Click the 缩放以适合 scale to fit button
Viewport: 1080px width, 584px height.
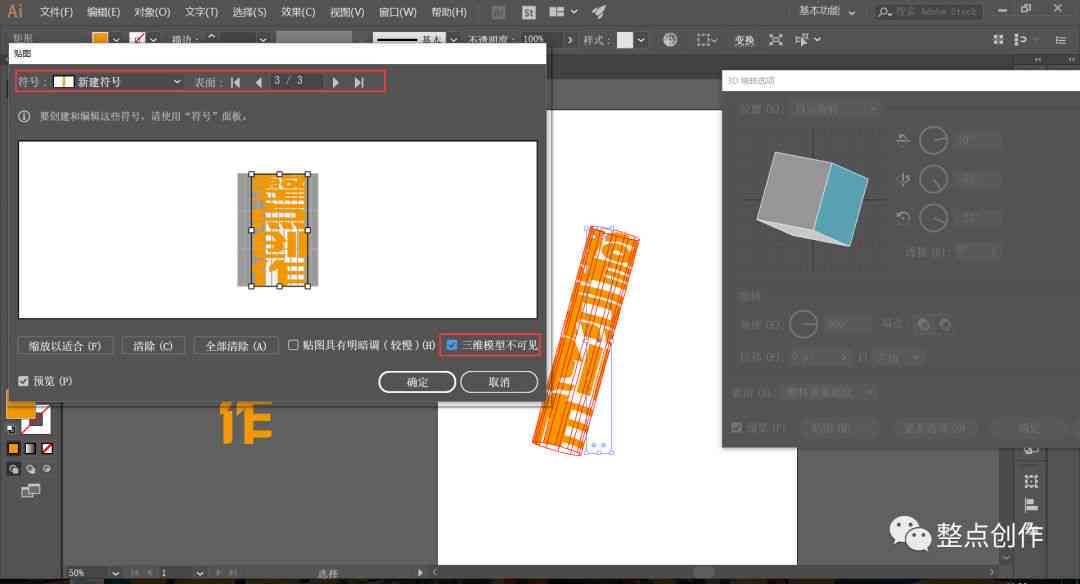pos(65,346)
